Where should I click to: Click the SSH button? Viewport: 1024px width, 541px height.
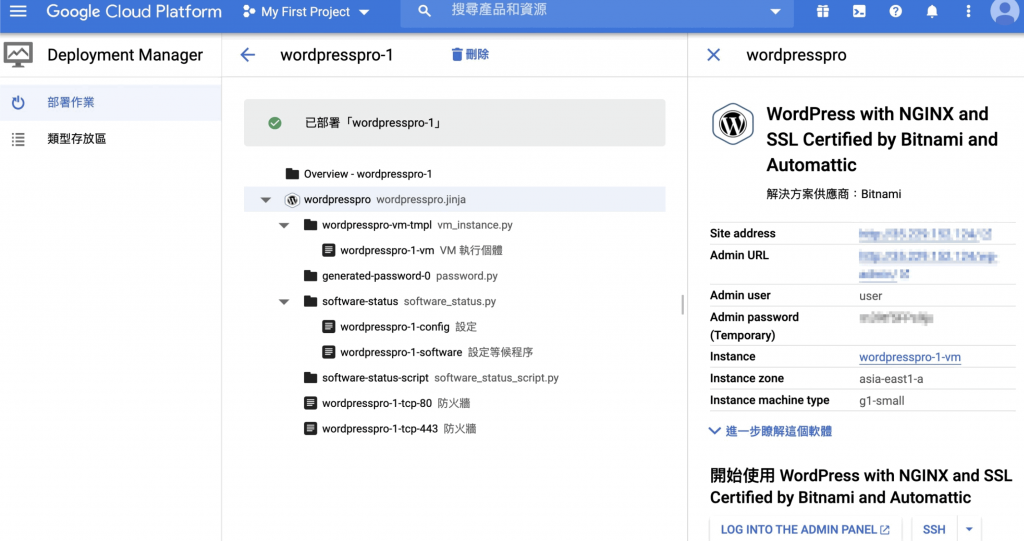coord(934,529)
